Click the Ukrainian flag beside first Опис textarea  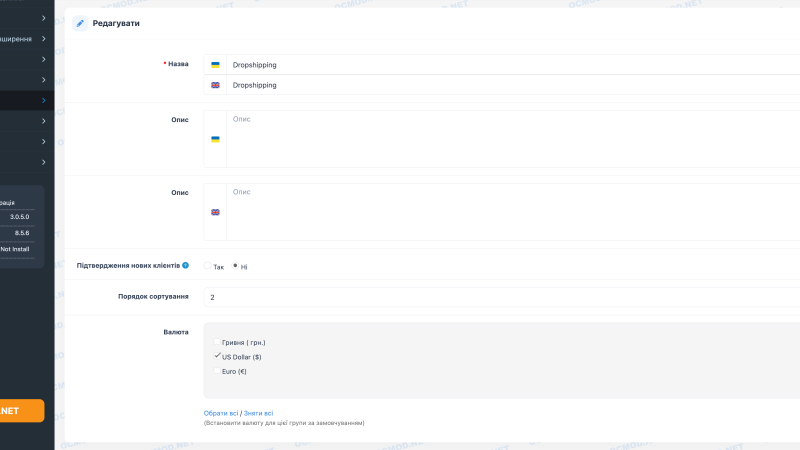pos(215,139)
